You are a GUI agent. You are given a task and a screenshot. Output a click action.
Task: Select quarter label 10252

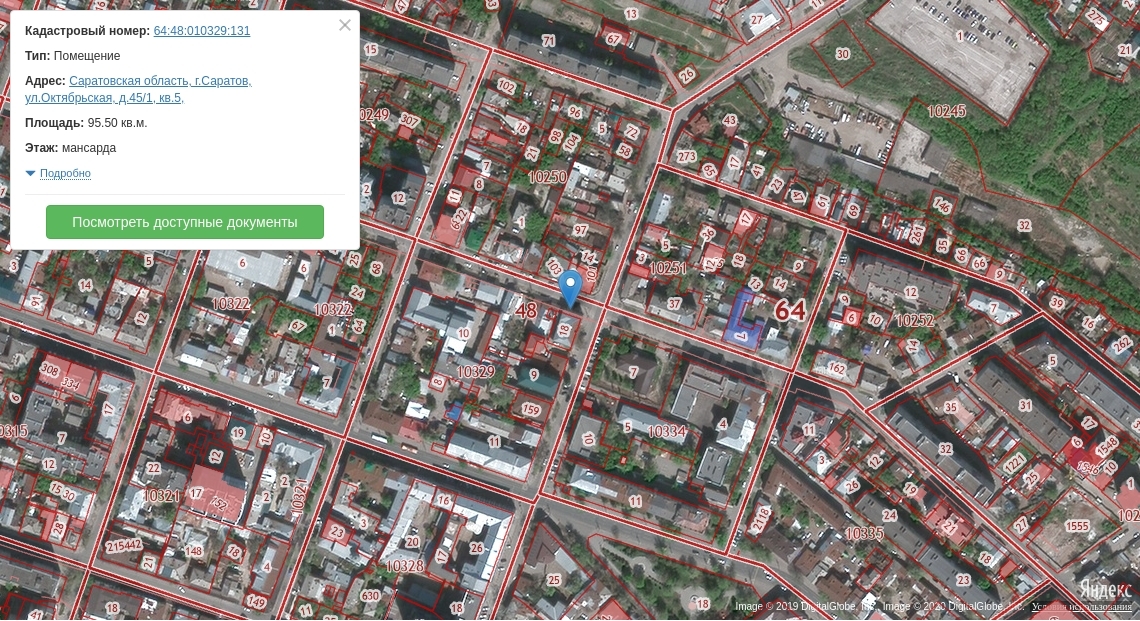point(914,321)
